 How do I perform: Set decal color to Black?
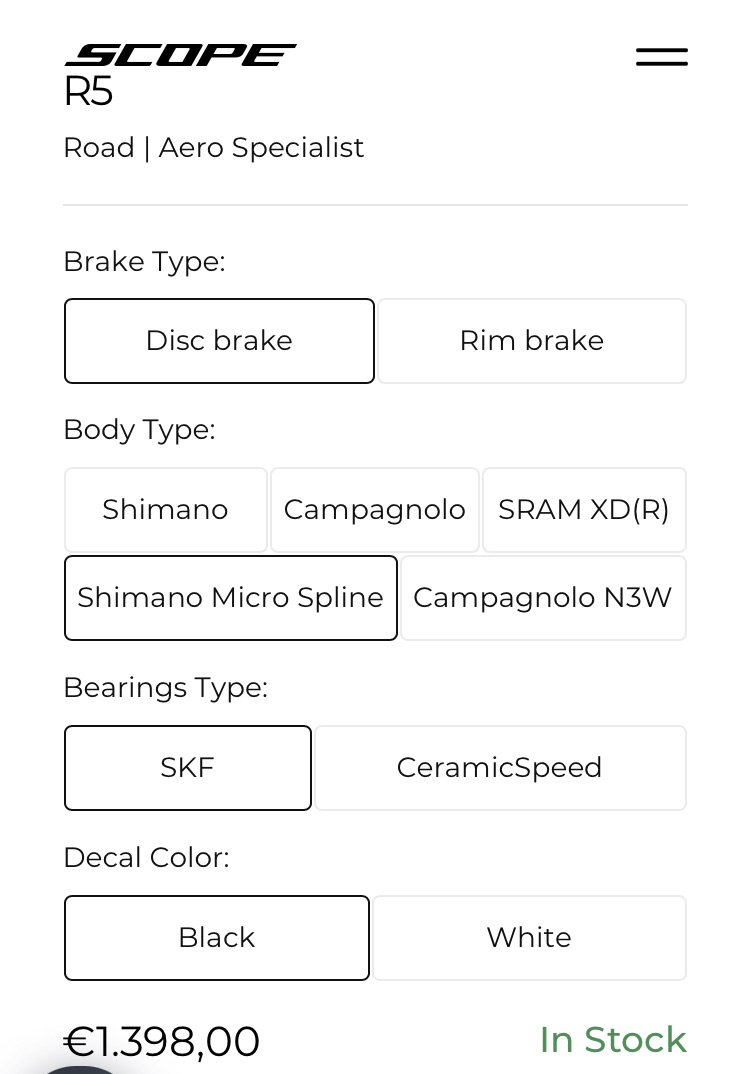pos(216,938)
